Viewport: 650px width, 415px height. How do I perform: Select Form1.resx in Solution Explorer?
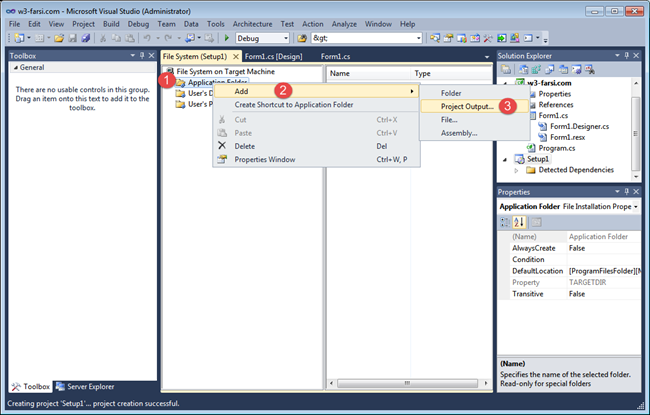tap(568, 137)
